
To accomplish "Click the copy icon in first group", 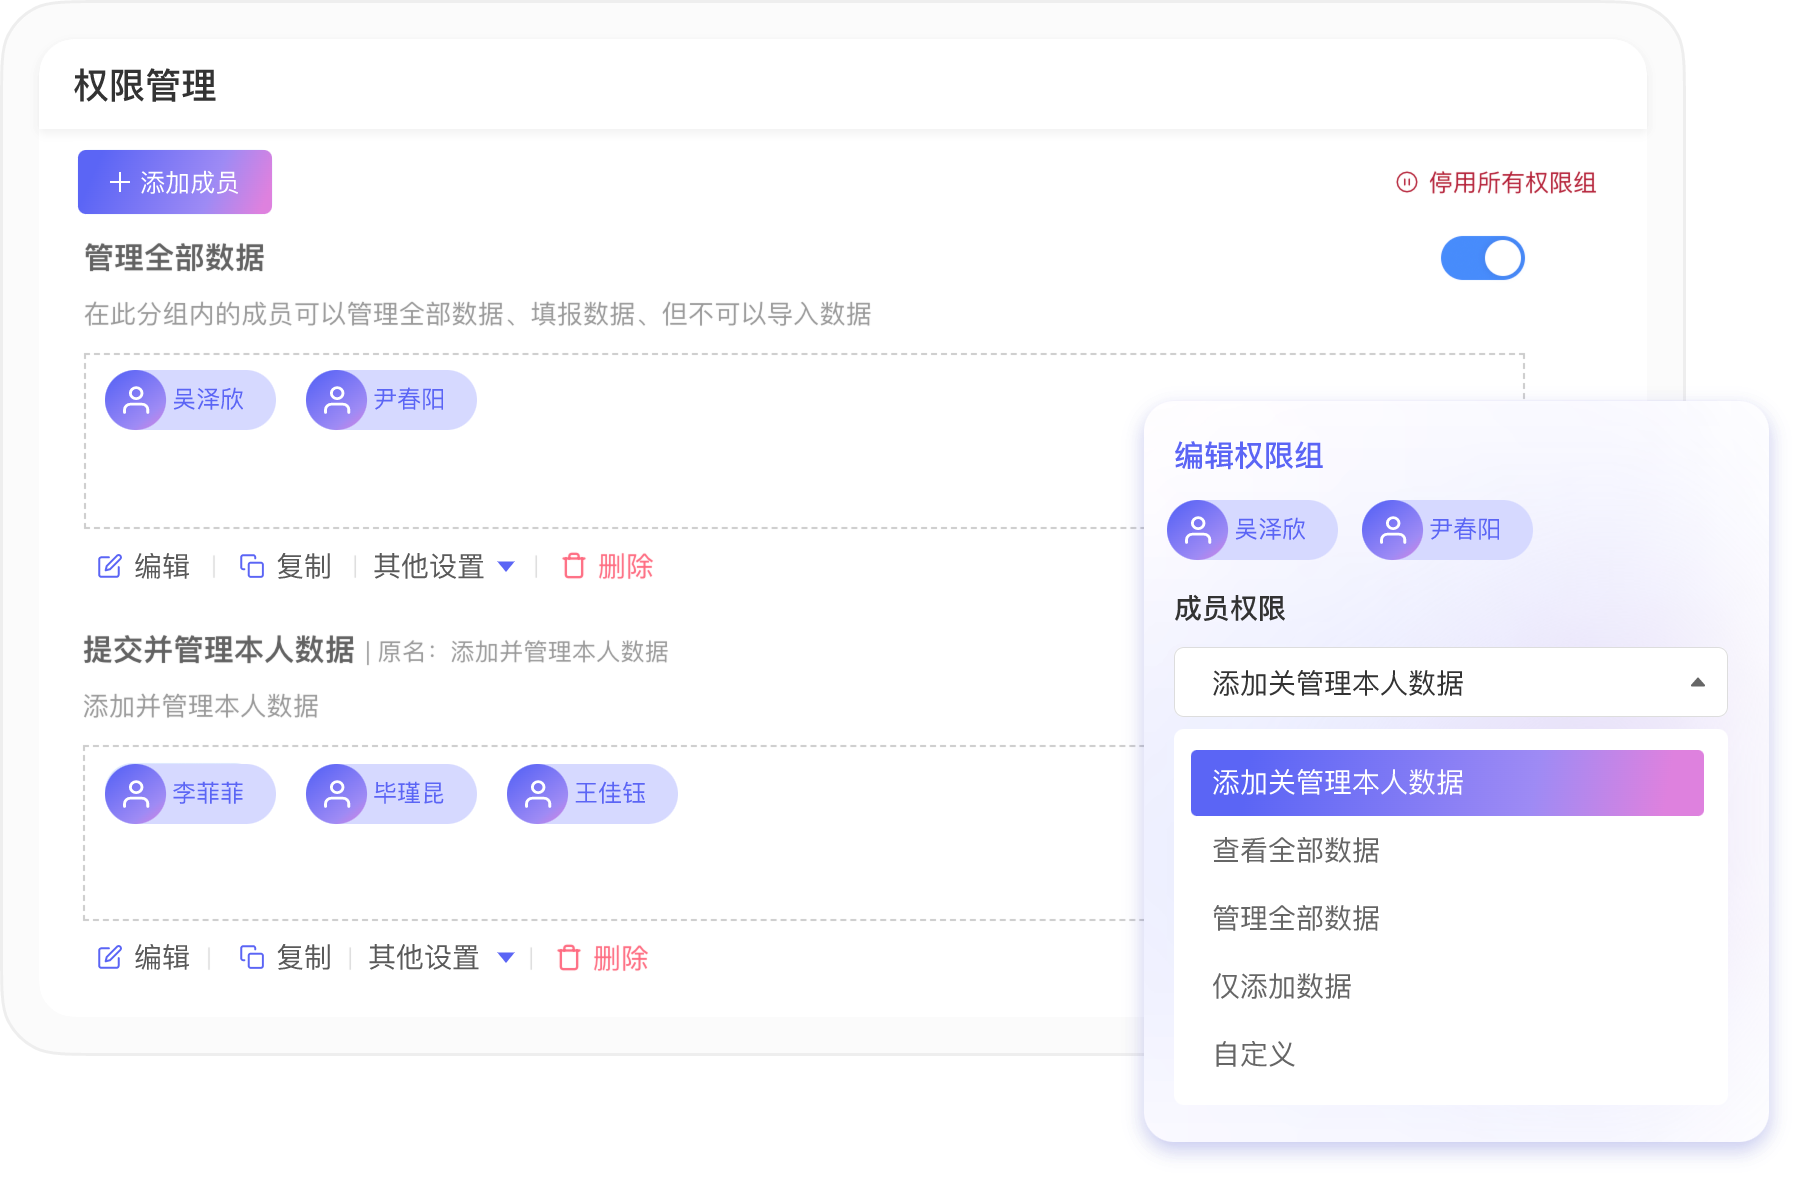I will pos(252,567).
